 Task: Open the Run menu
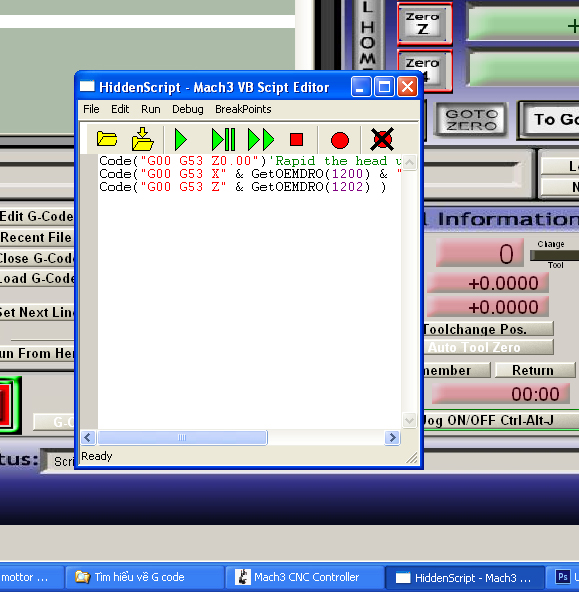tap(151, 109)
